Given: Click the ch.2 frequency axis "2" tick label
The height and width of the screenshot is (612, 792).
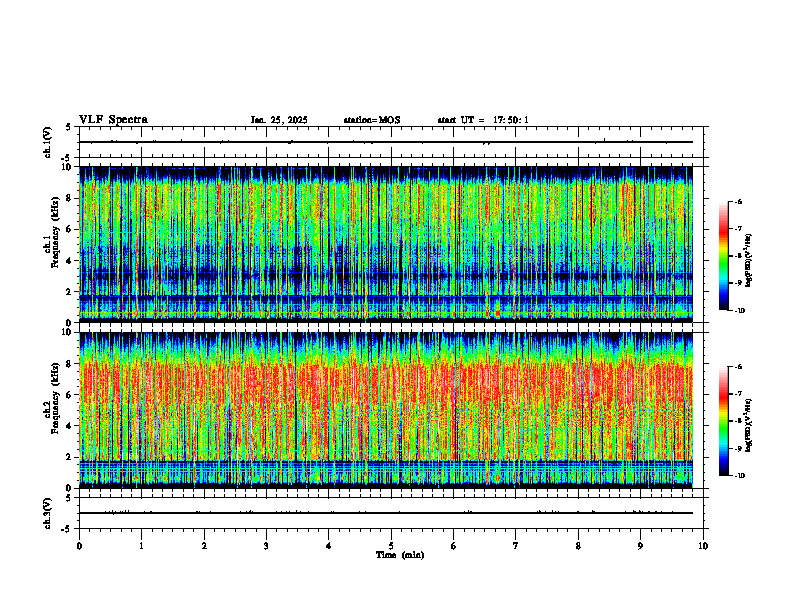Looking at the screenshot, I should 69,457.
